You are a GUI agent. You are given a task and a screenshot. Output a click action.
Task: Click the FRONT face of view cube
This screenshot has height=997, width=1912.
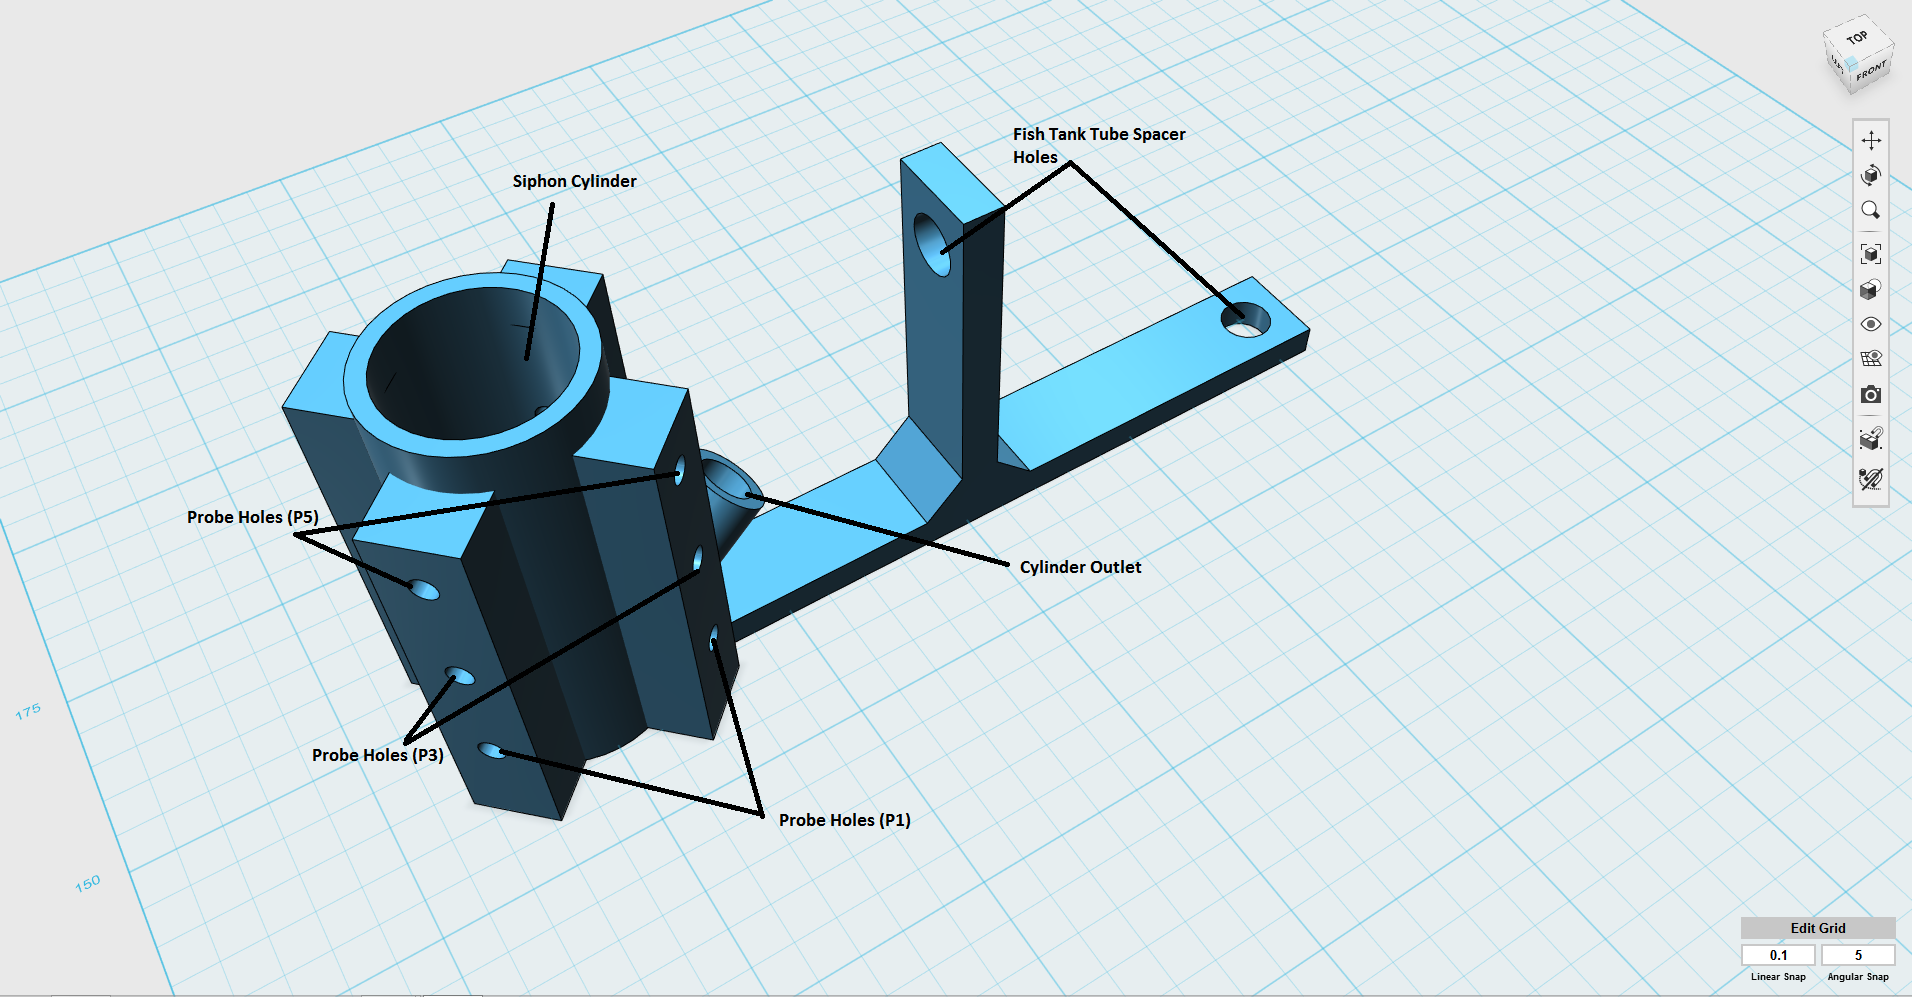point(1872,72)
